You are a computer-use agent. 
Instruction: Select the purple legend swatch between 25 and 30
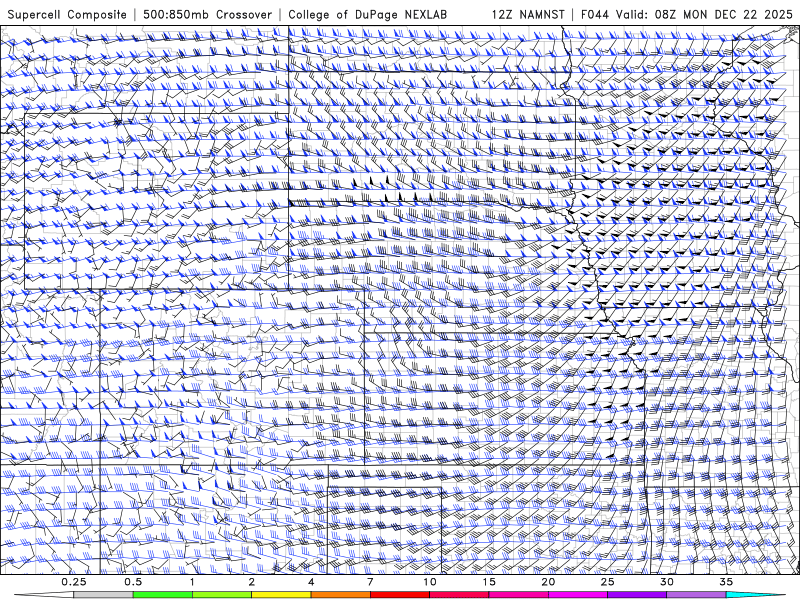(x=637, y=595)
